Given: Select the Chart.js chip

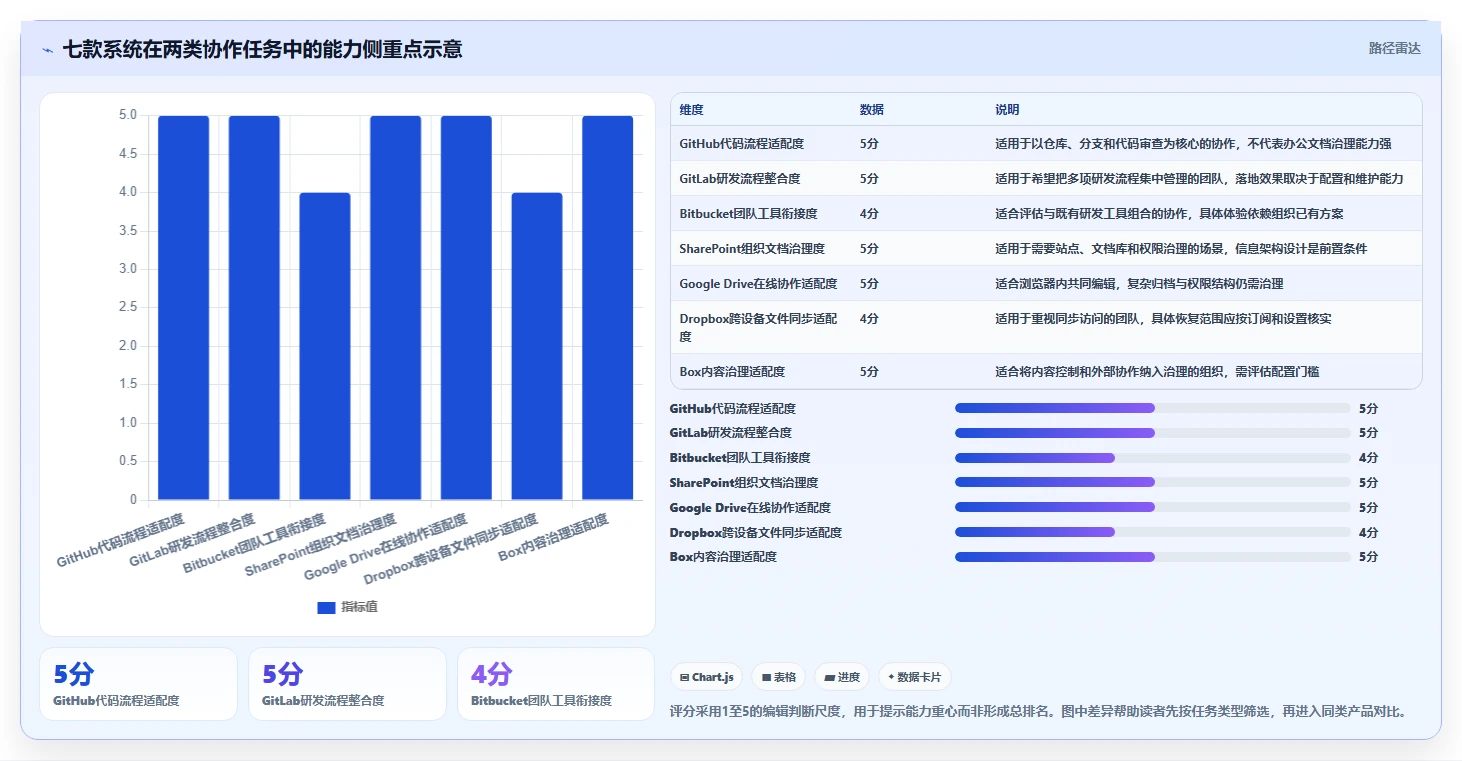Looking at the screenshot, I should [x=707, y=677].
